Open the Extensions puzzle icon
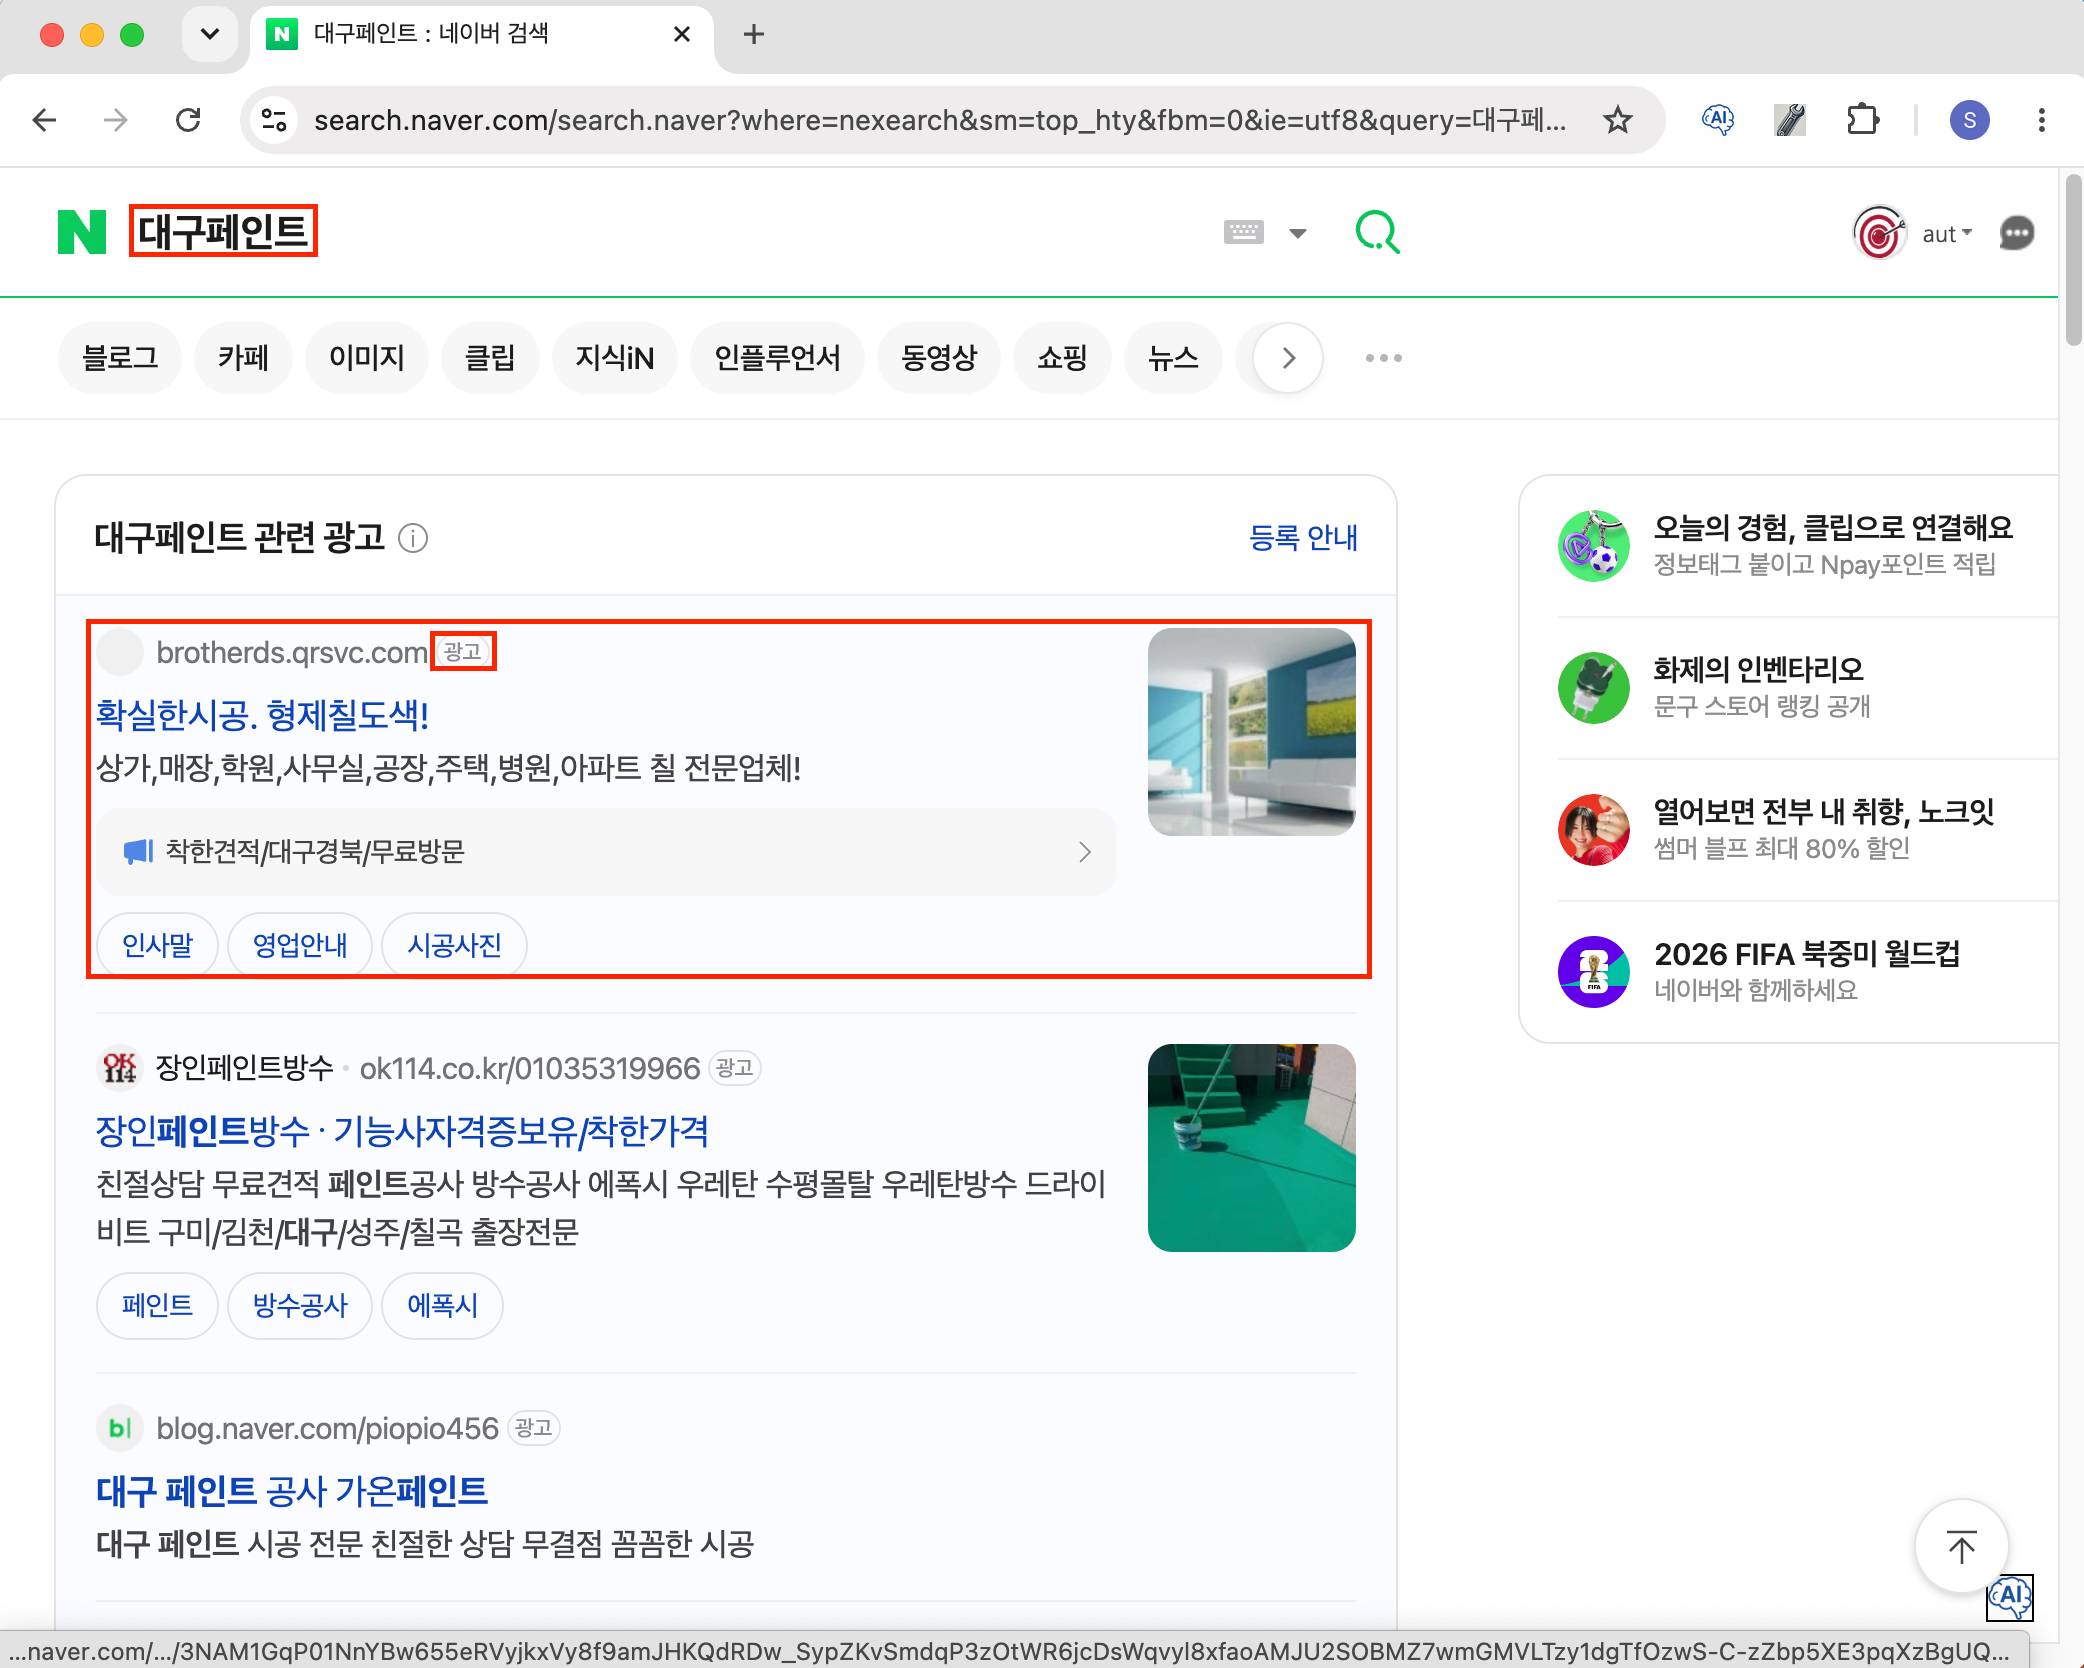Viewport: 2084px width, 1668px height. [x=1862, y=121]
